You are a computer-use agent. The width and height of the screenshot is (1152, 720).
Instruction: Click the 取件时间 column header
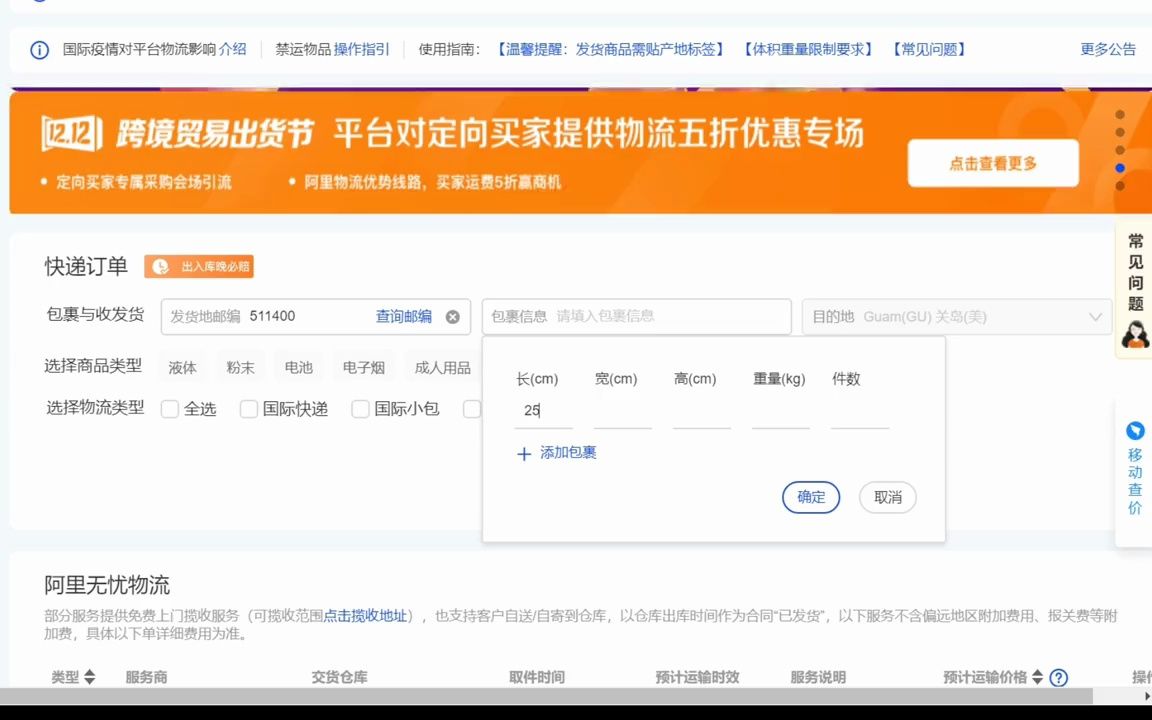click(x=536, y=677)
